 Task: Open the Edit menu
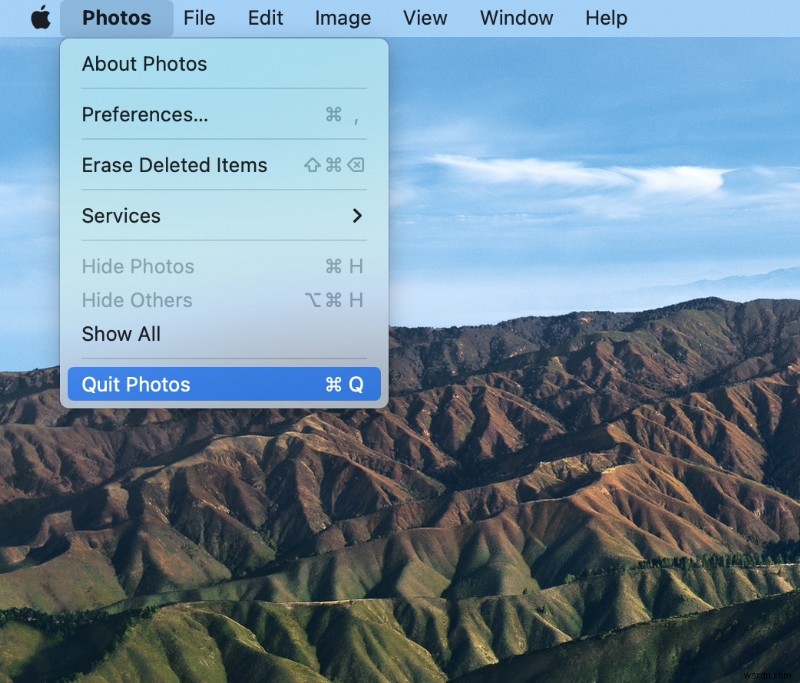[x=264, y=17]
